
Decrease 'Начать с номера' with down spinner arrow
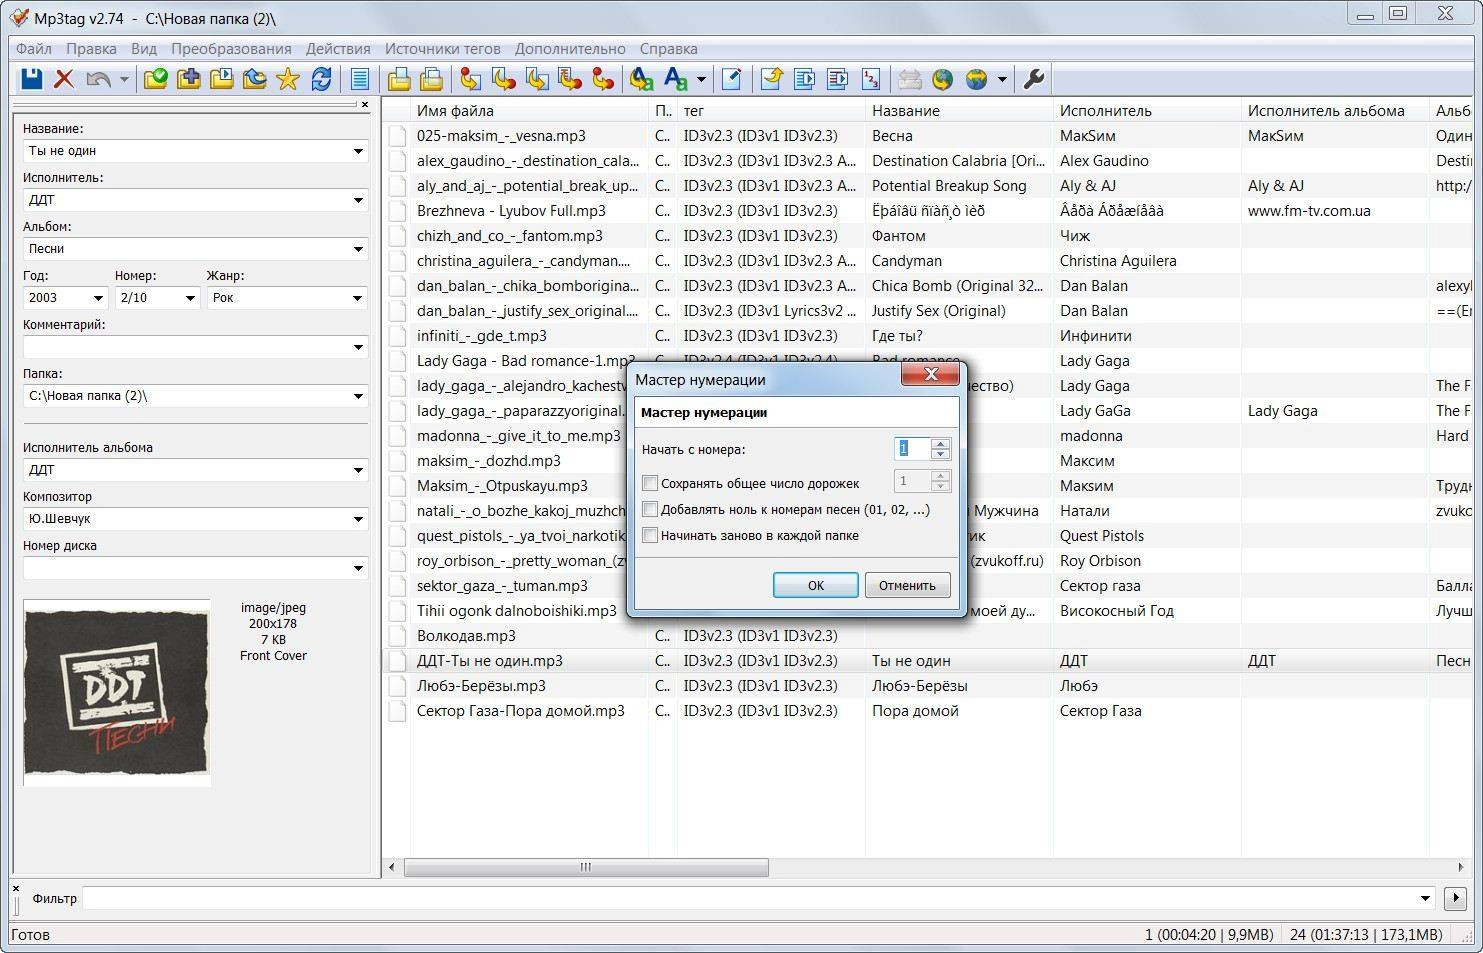point(940,454)
